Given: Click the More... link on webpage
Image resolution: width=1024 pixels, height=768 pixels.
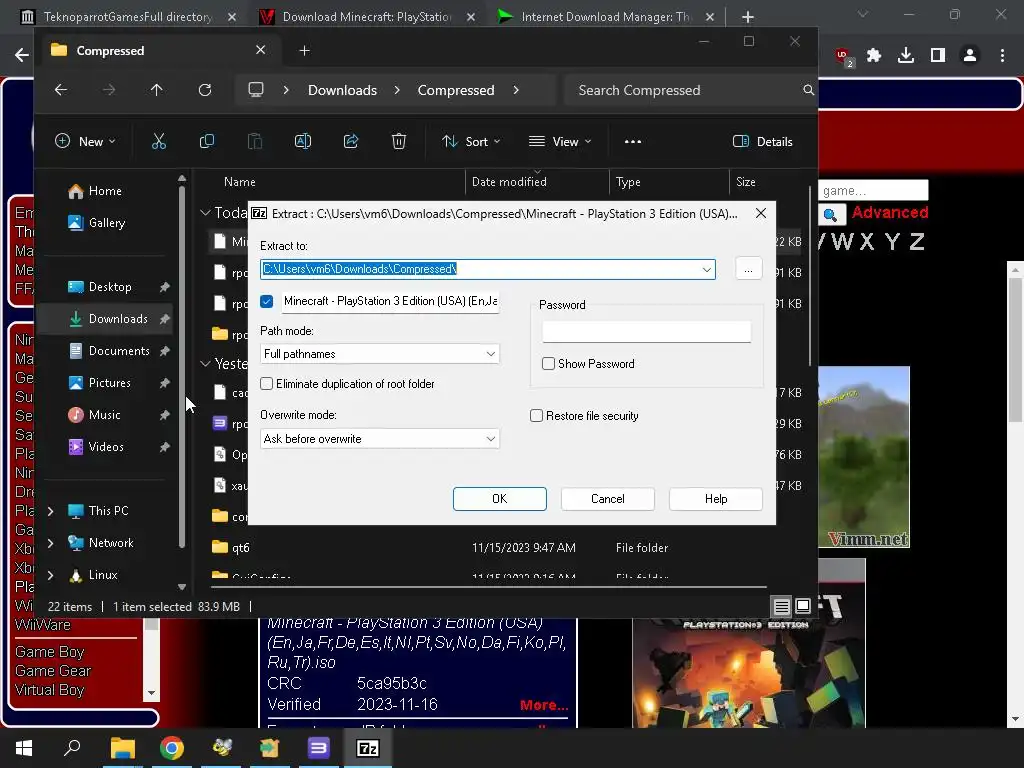Looking at the screenshot, I should coord(544,705).
